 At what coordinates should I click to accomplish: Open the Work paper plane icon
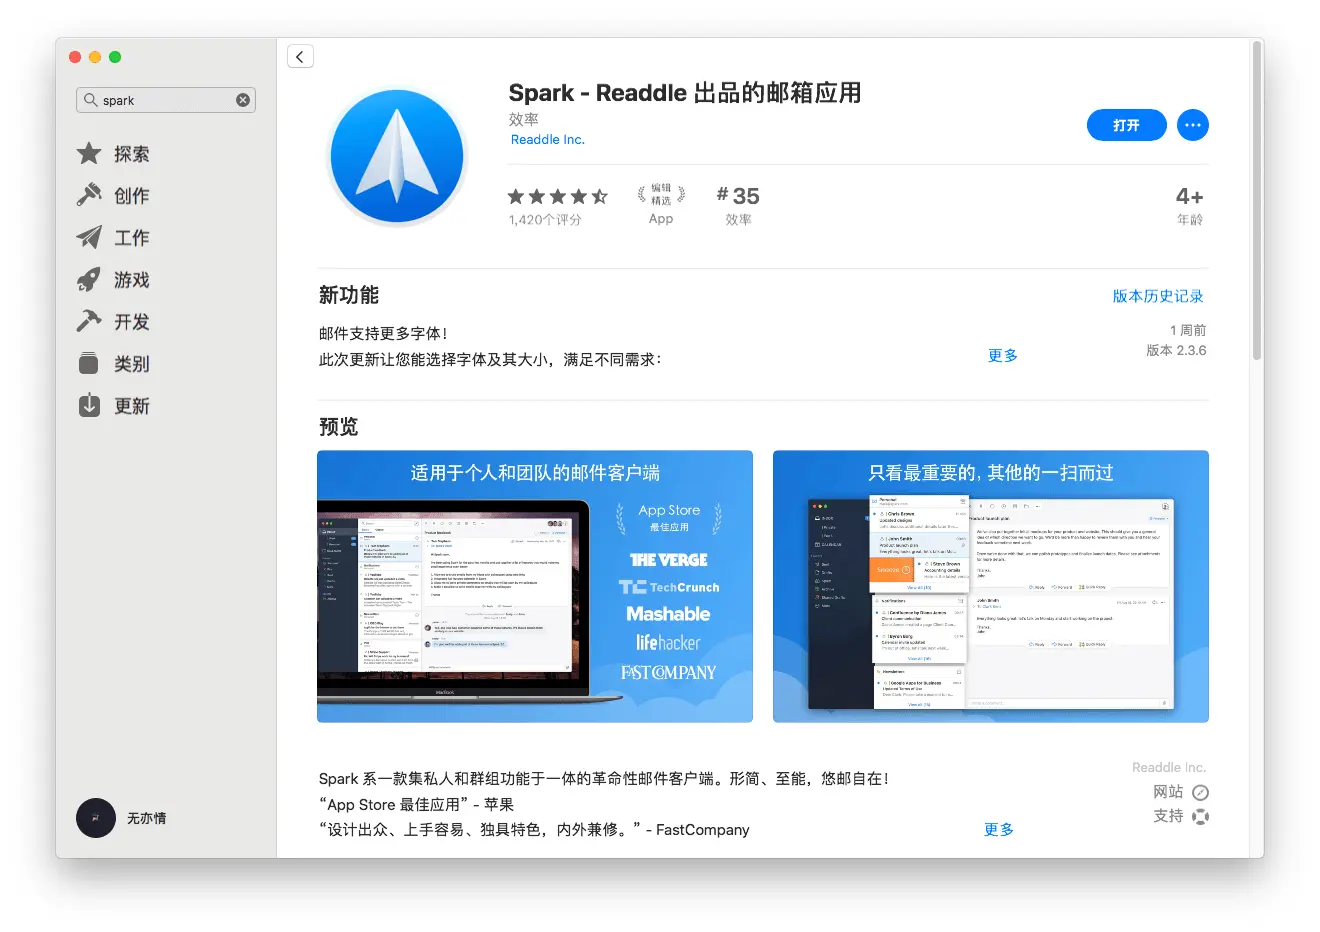[x=91, y=237]
